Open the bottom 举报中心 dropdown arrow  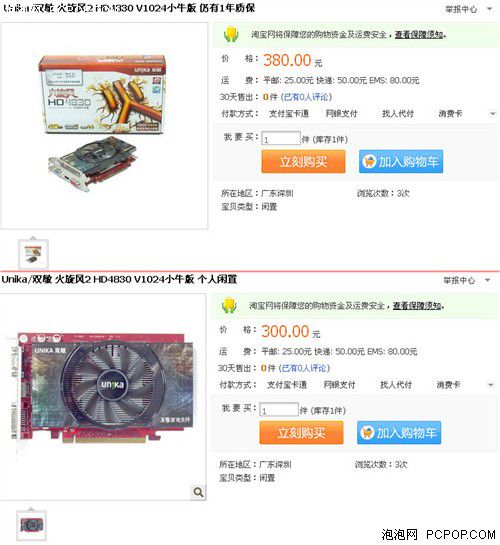coord(487,280)
